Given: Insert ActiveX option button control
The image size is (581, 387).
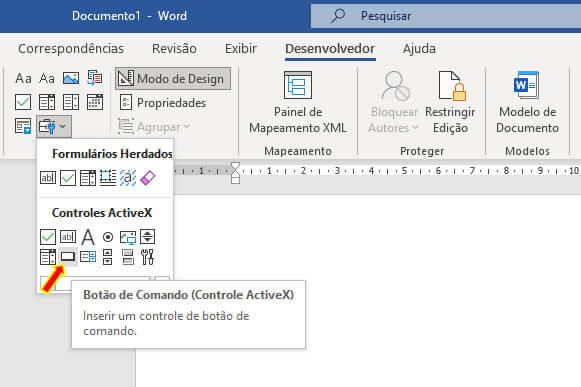Looking at the screenshot, I should (108, 236).
